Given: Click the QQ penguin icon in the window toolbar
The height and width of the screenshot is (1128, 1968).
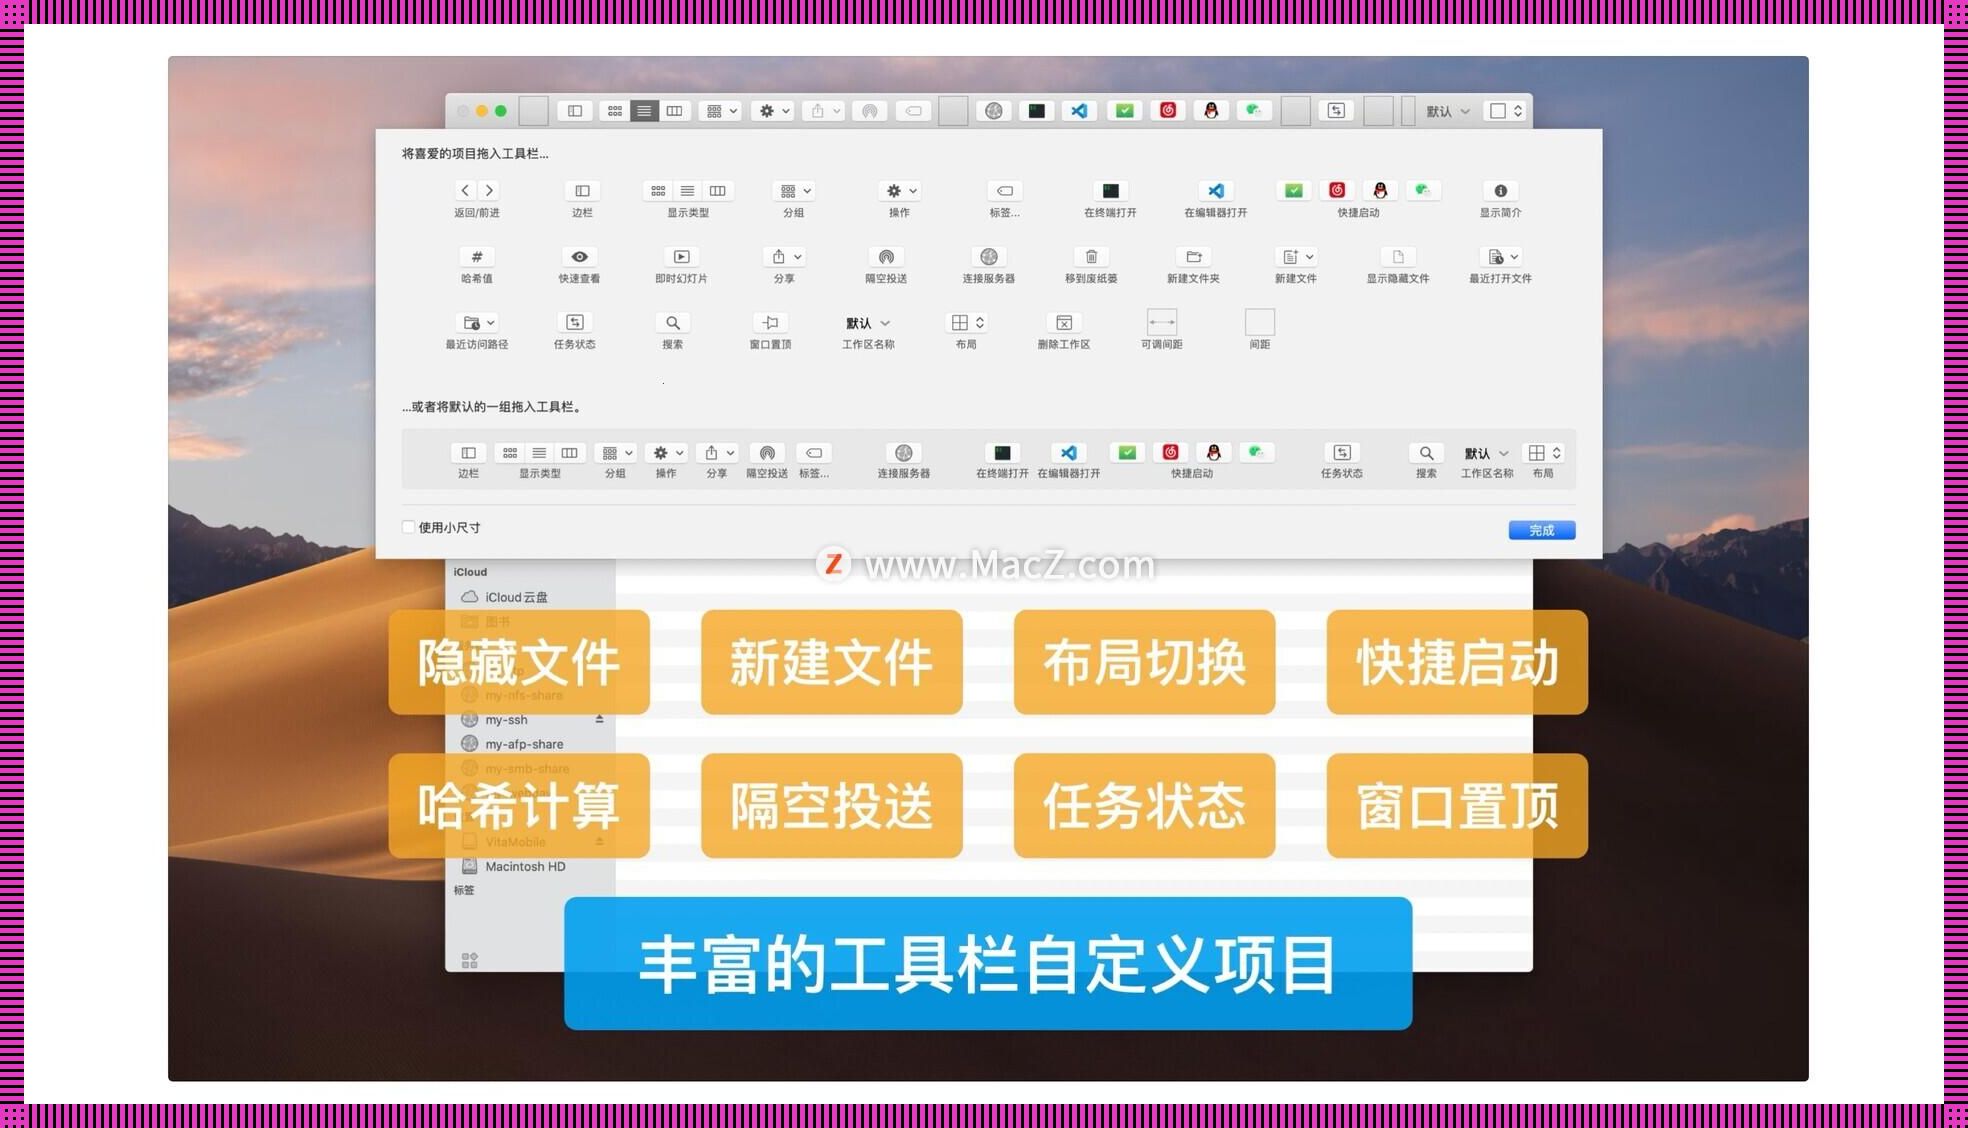Looking at the screenshot, I should [1211, 110].
